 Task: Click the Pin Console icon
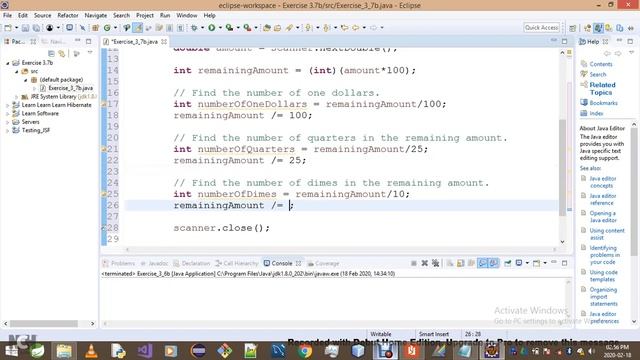click(x=507, y=263)
